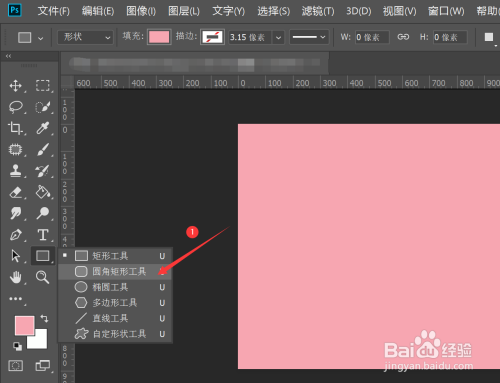Open the 滤镜(T) menu

click(x=318, y=11)
